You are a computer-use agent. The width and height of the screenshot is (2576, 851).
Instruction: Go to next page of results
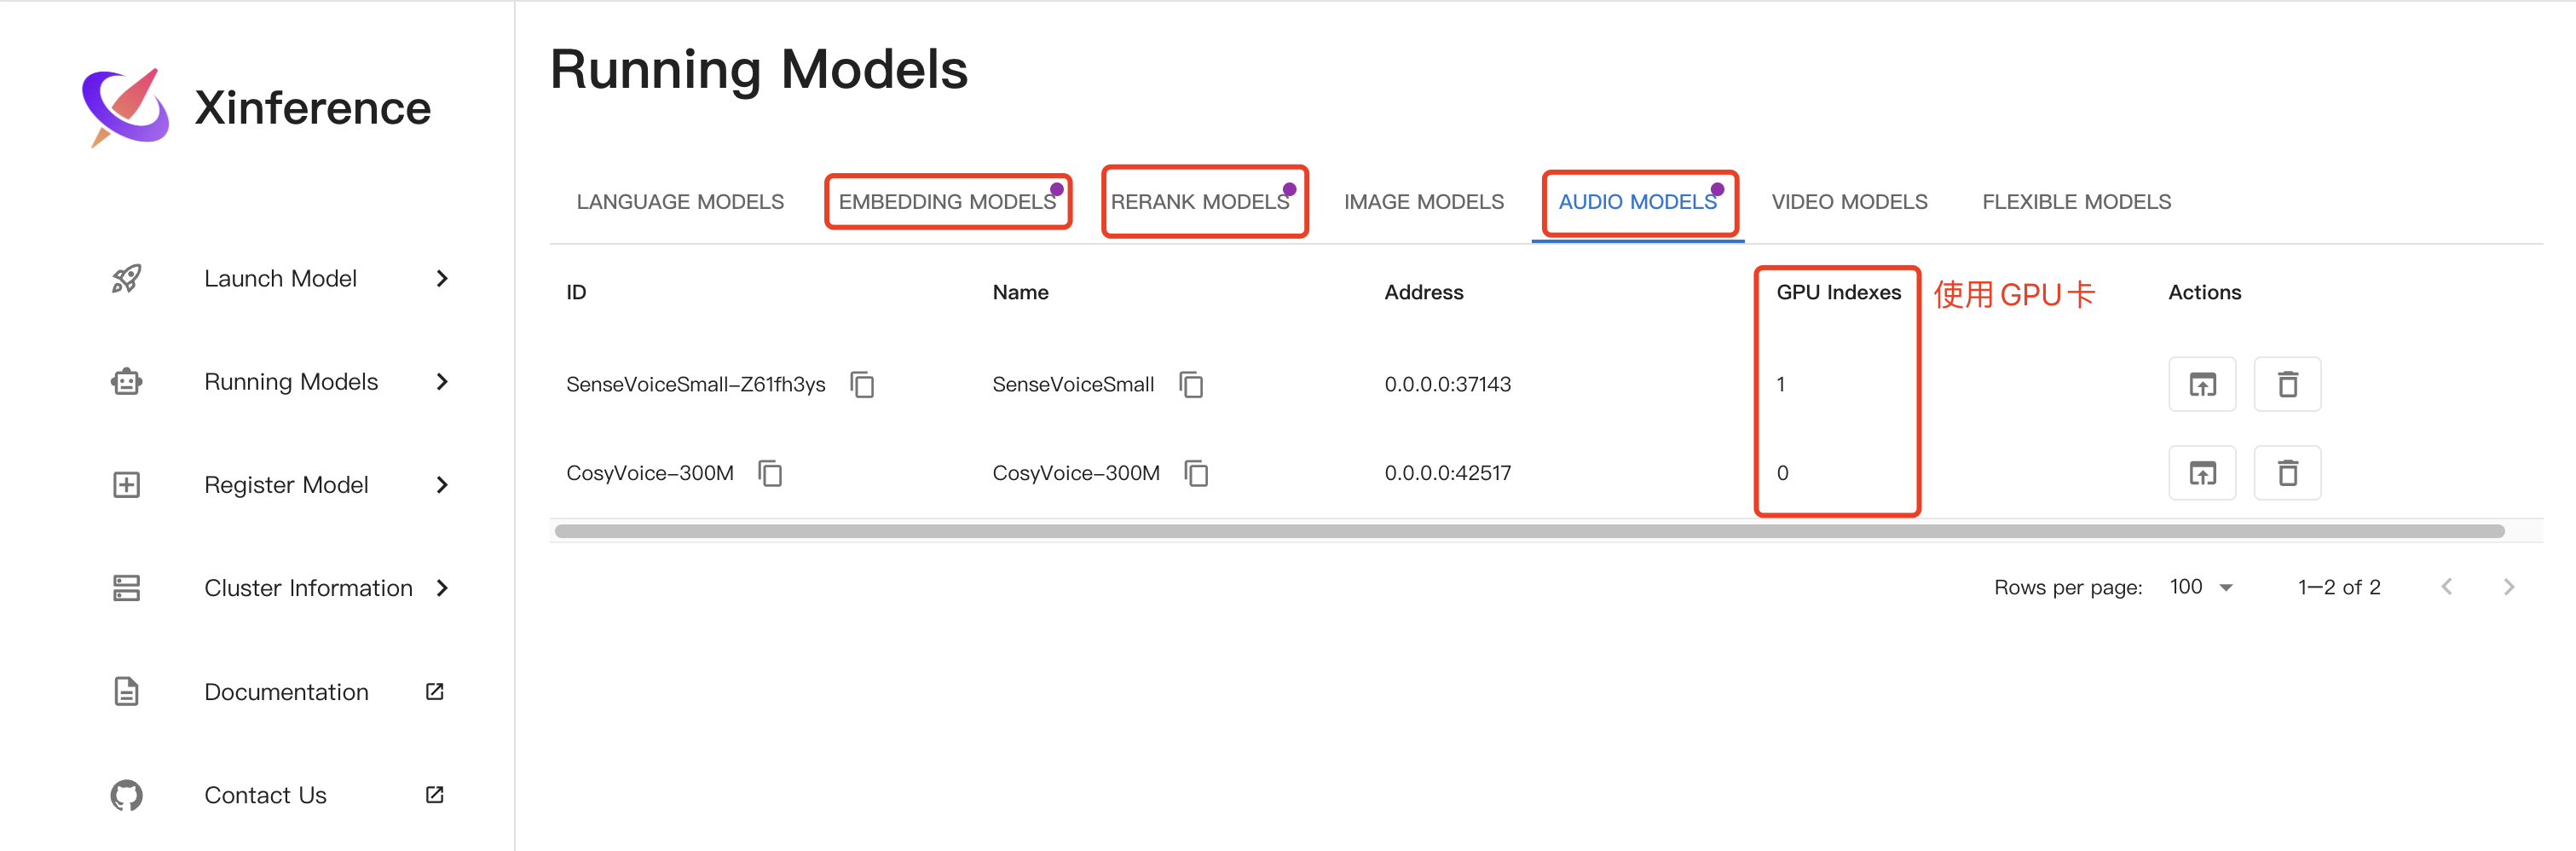2508,587
